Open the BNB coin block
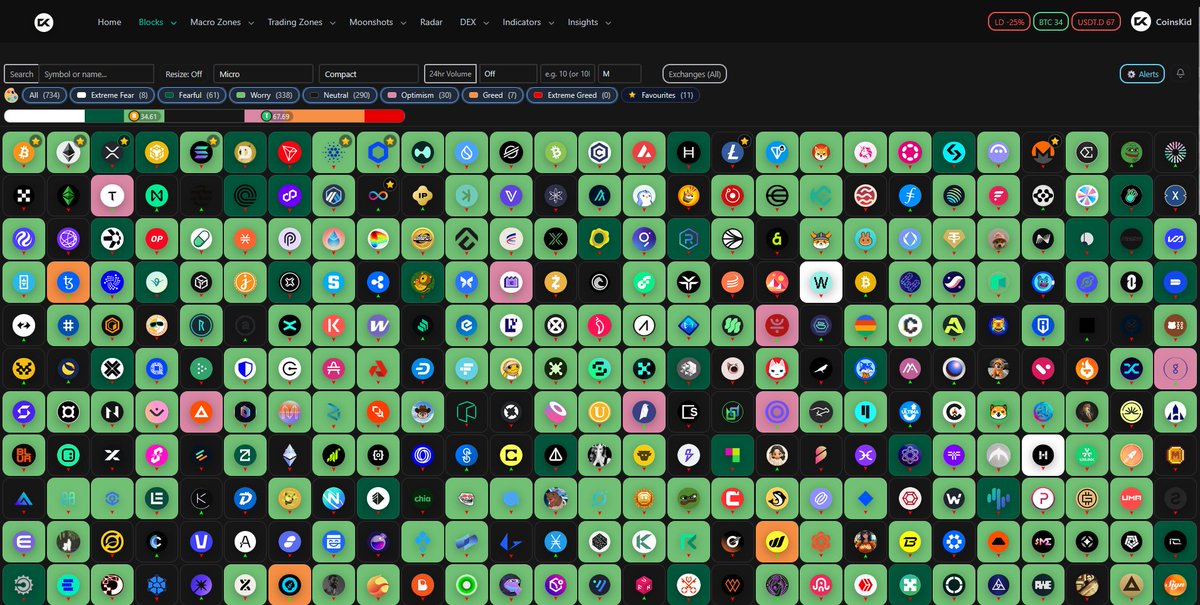1200x605 pixels. tap(155, 153)
